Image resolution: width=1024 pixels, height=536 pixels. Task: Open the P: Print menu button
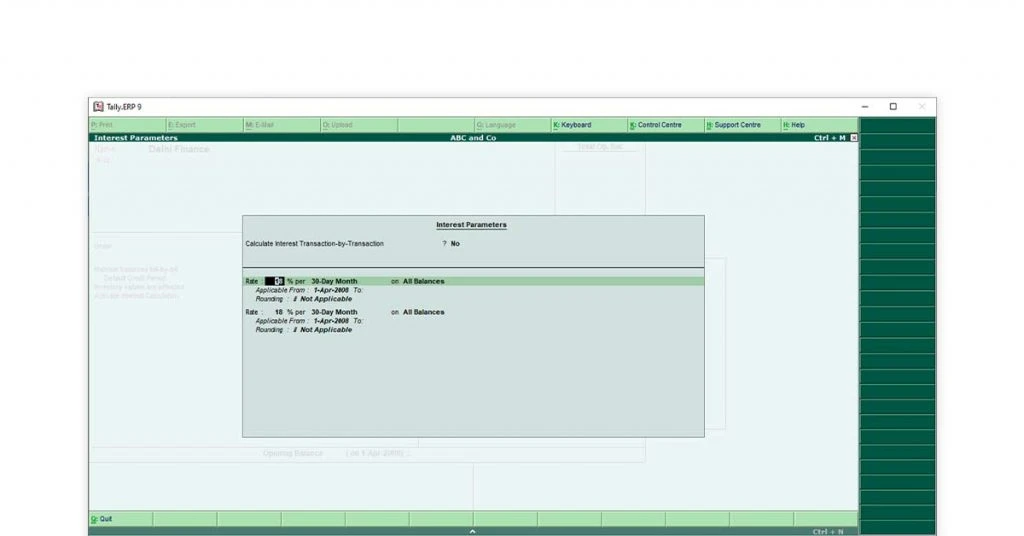pos(127,125)
